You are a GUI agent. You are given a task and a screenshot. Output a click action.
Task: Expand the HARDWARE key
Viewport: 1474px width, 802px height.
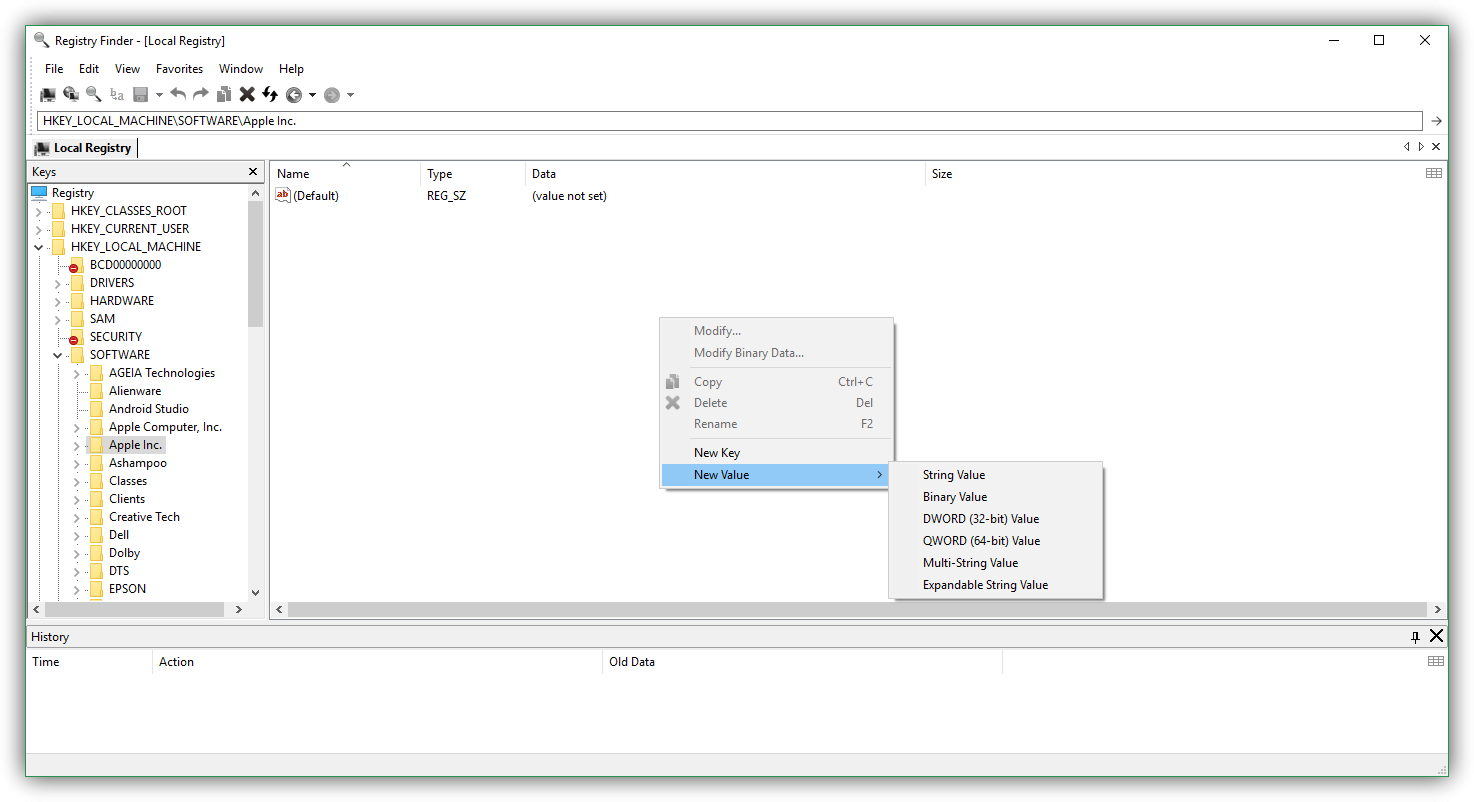[57, 301]
